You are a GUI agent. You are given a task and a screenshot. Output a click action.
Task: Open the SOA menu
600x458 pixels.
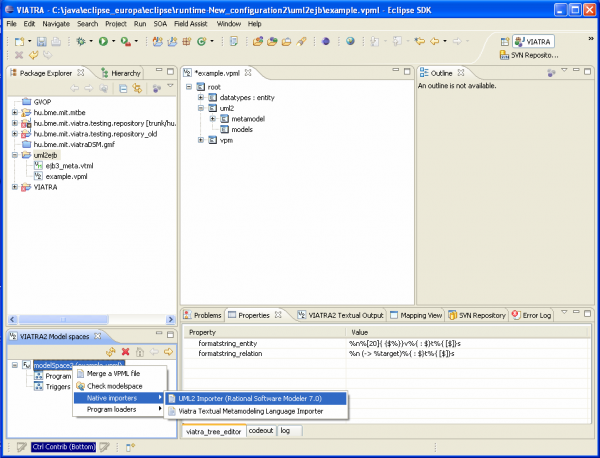tap(160, 24)
